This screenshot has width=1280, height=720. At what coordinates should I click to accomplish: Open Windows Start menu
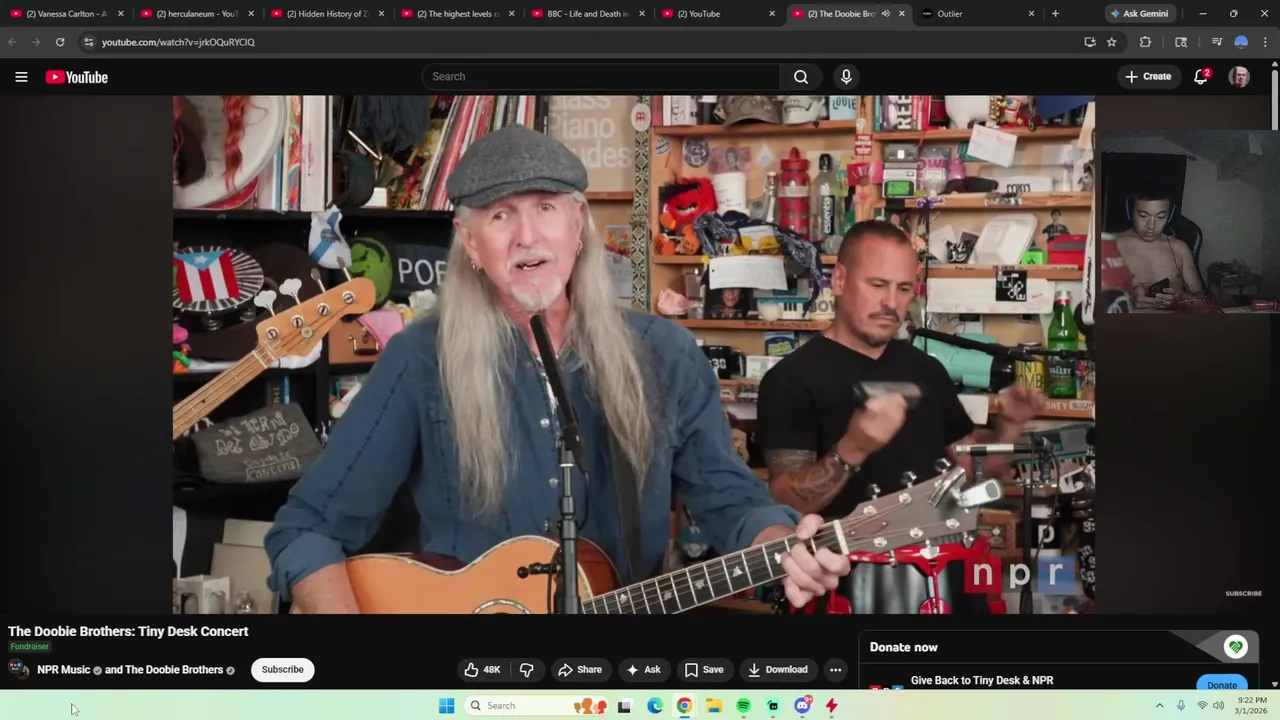[x=447, y=706]
